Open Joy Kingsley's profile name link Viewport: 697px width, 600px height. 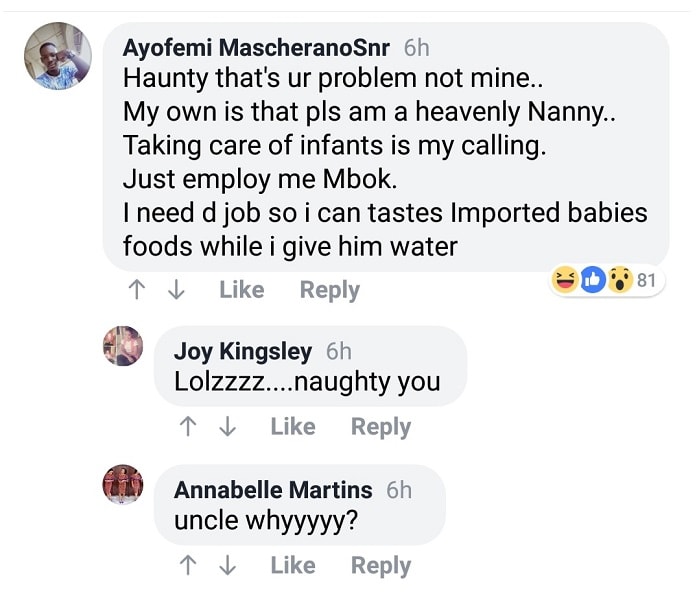243,351
